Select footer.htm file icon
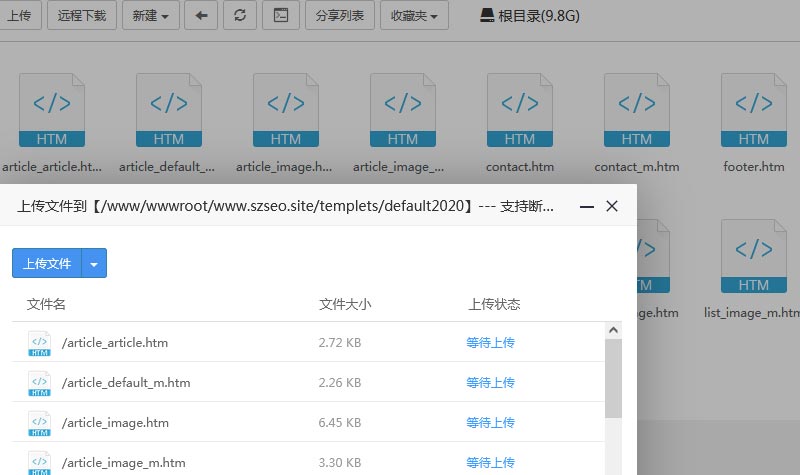 pyautogui.click(x=754, y=110)
